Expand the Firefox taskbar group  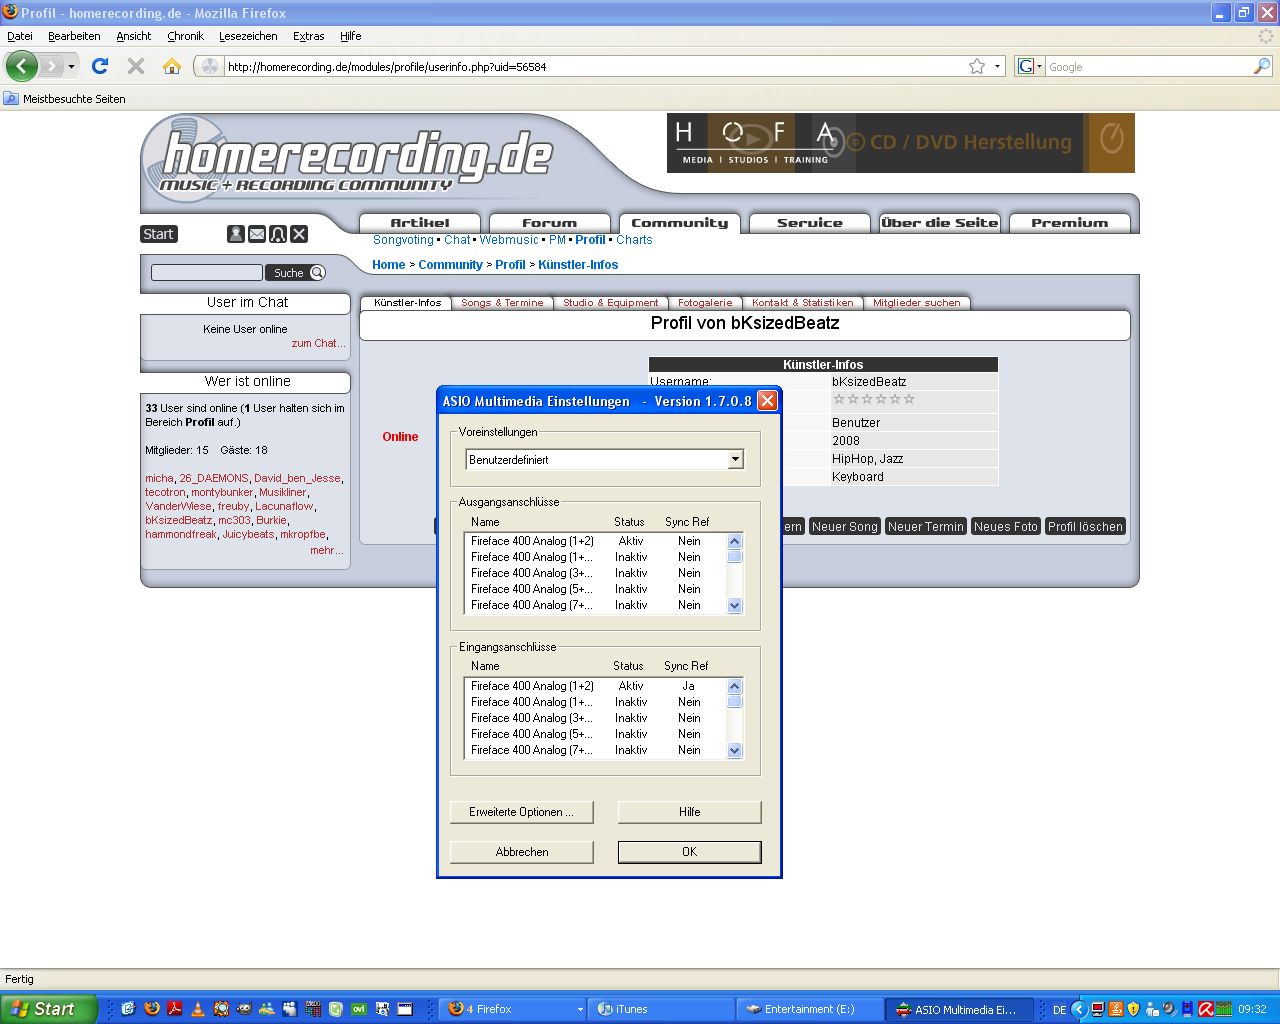click(x=580, y=1010)
